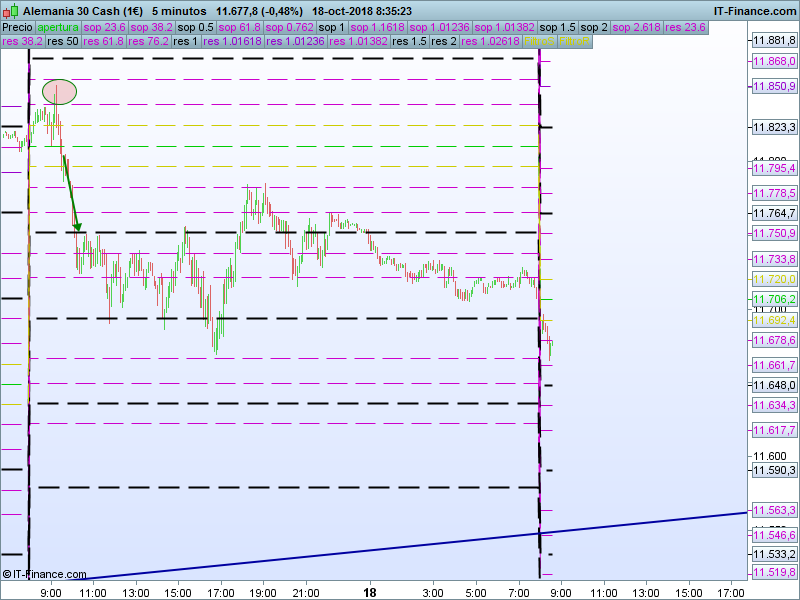Select the Precio legend label

point(18,27)
